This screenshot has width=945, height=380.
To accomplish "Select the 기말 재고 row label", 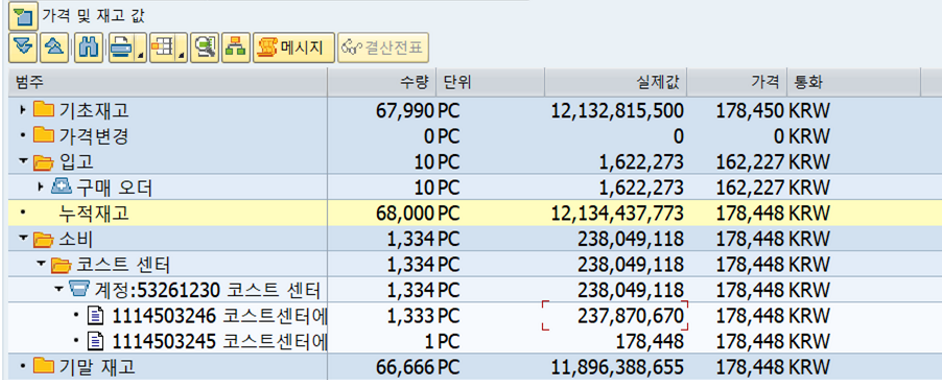I will pyautogui.click(x=97, y=366).
